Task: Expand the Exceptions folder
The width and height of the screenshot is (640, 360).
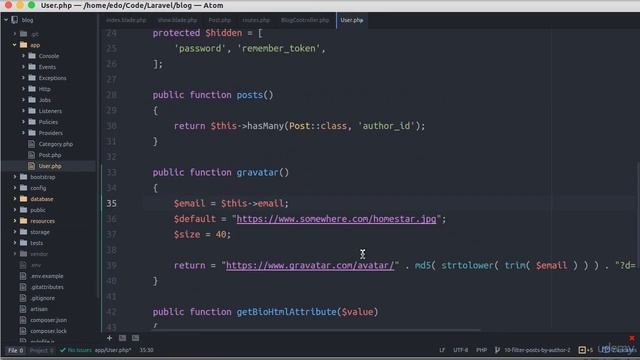Action: (x=23, y=78)
